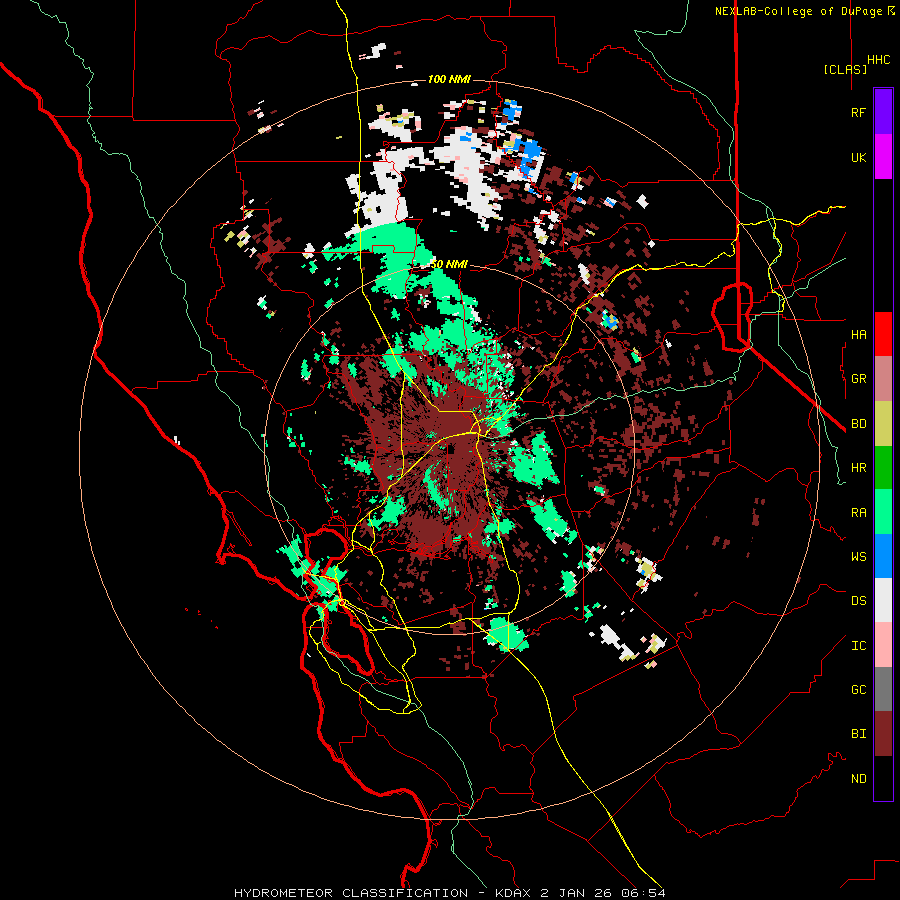Click the WS blue legend swatch
This screenshot has height=900, width=900.
click(883, 556)
